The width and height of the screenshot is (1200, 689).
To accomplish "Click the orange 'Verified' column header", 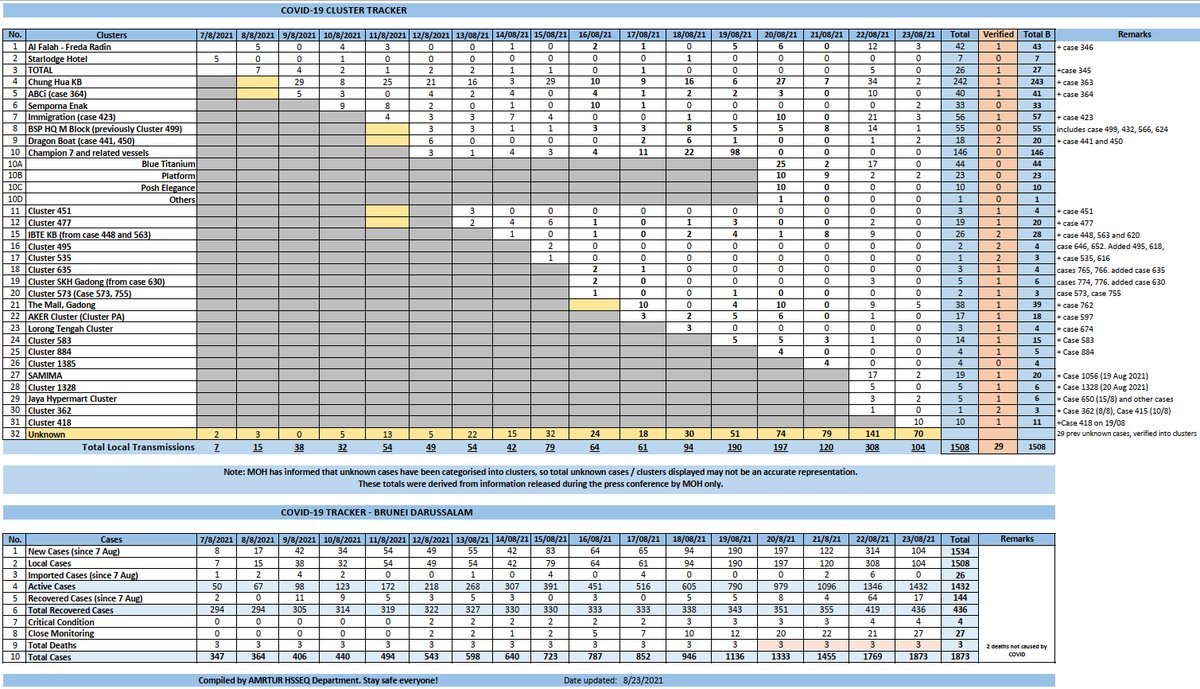I will pos(998,34).
